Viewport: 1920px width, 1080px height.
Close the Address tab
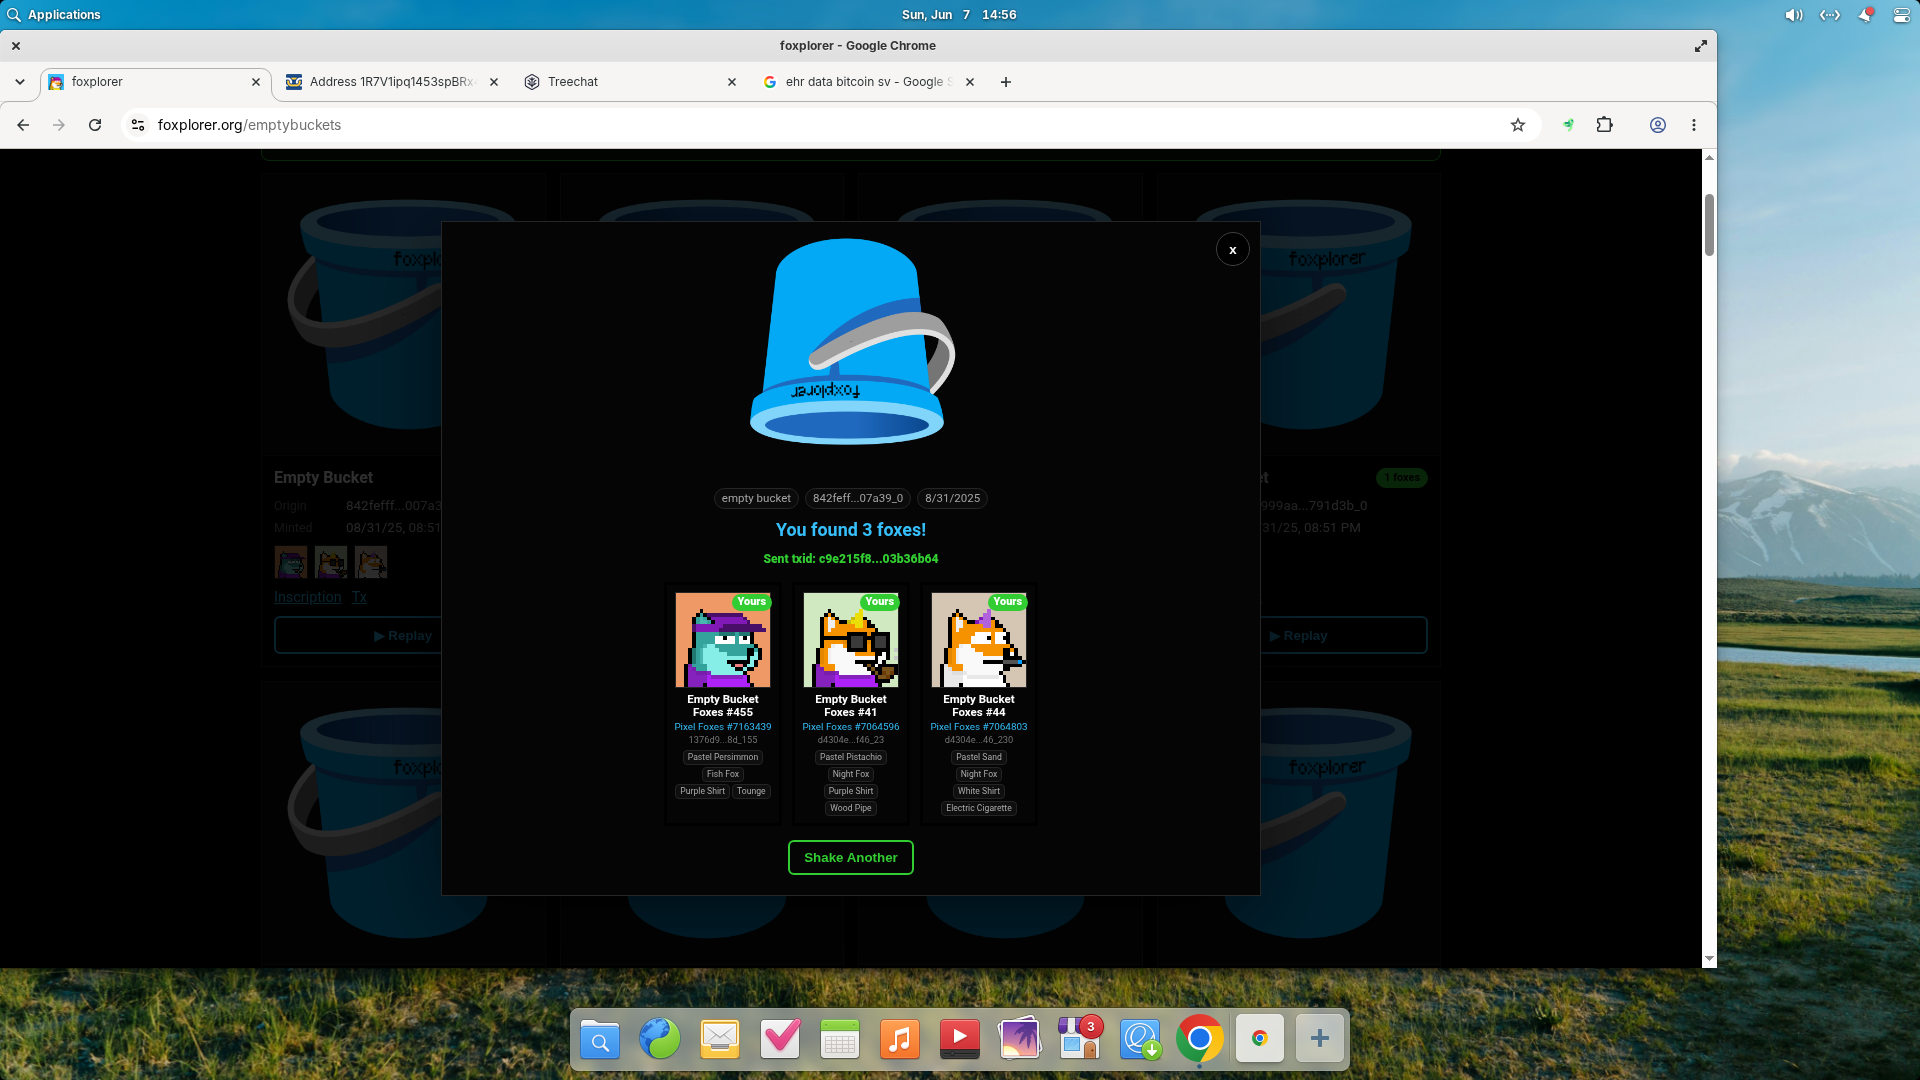493,82
